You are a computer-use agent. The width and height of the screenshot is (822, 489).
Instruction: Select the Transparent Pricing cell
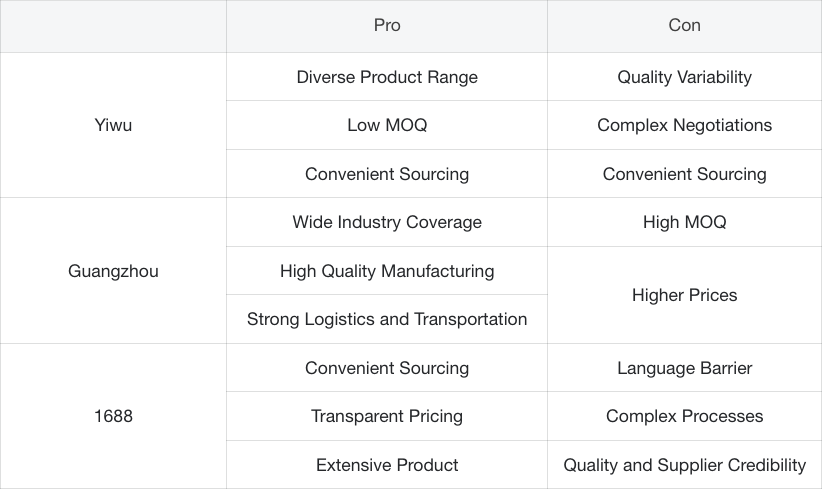[x=387, y=416]
